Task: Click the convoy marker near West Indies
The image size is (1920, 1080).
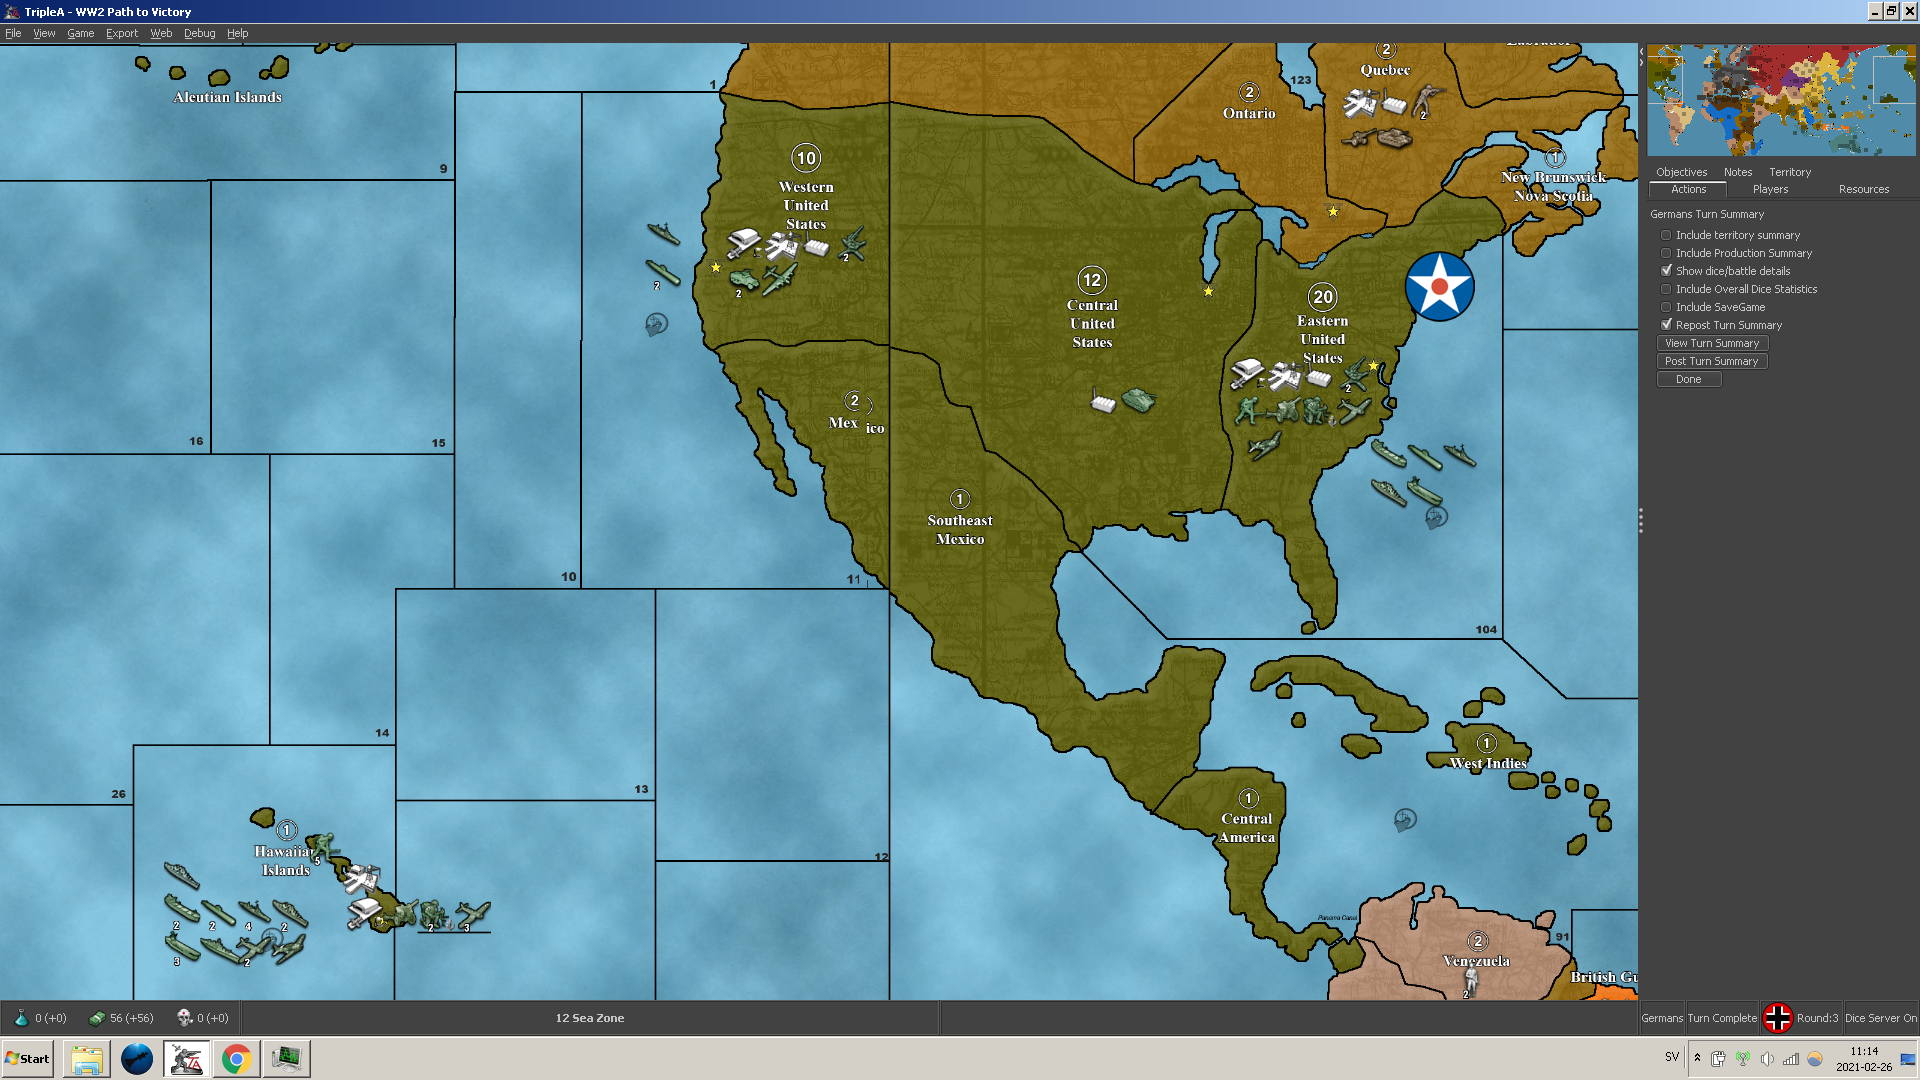Action: (1405, 820)
